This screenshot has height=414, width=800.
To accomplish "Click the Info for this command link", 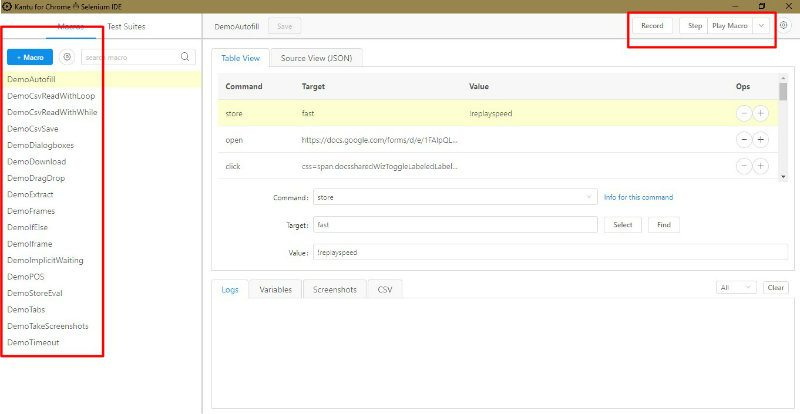I will coord(638,197).
